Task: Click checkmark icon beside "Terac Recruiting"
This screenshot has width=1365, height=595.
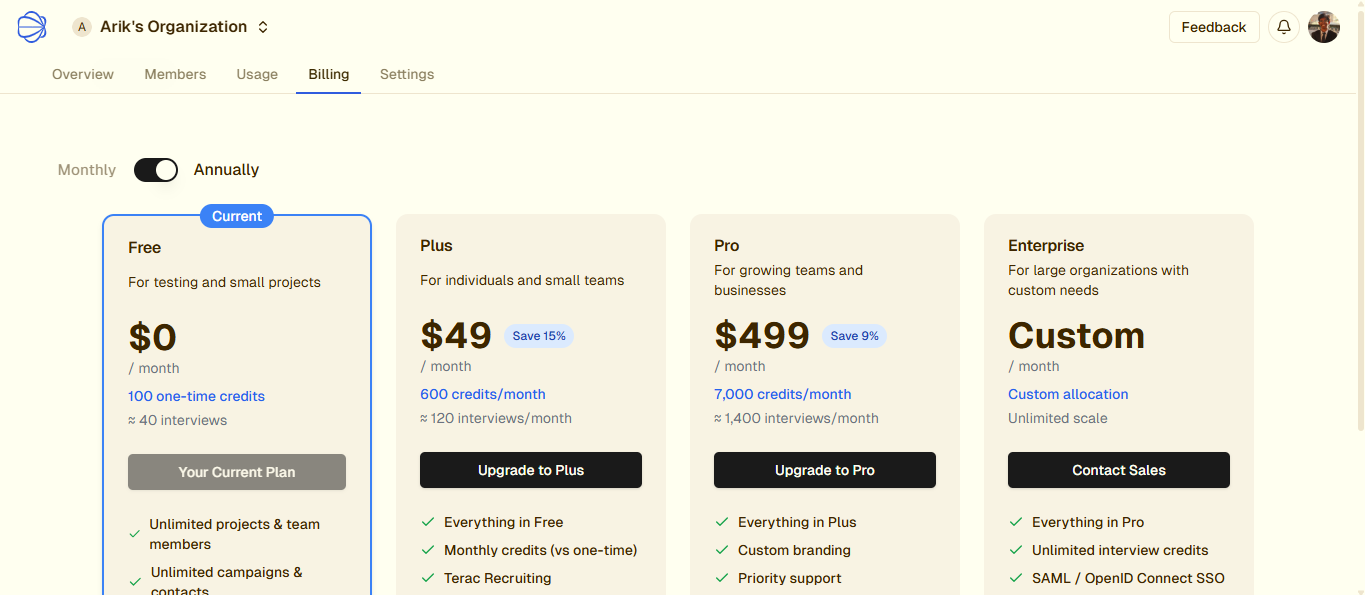Action: pyautogui.click(x=428, y=578)
